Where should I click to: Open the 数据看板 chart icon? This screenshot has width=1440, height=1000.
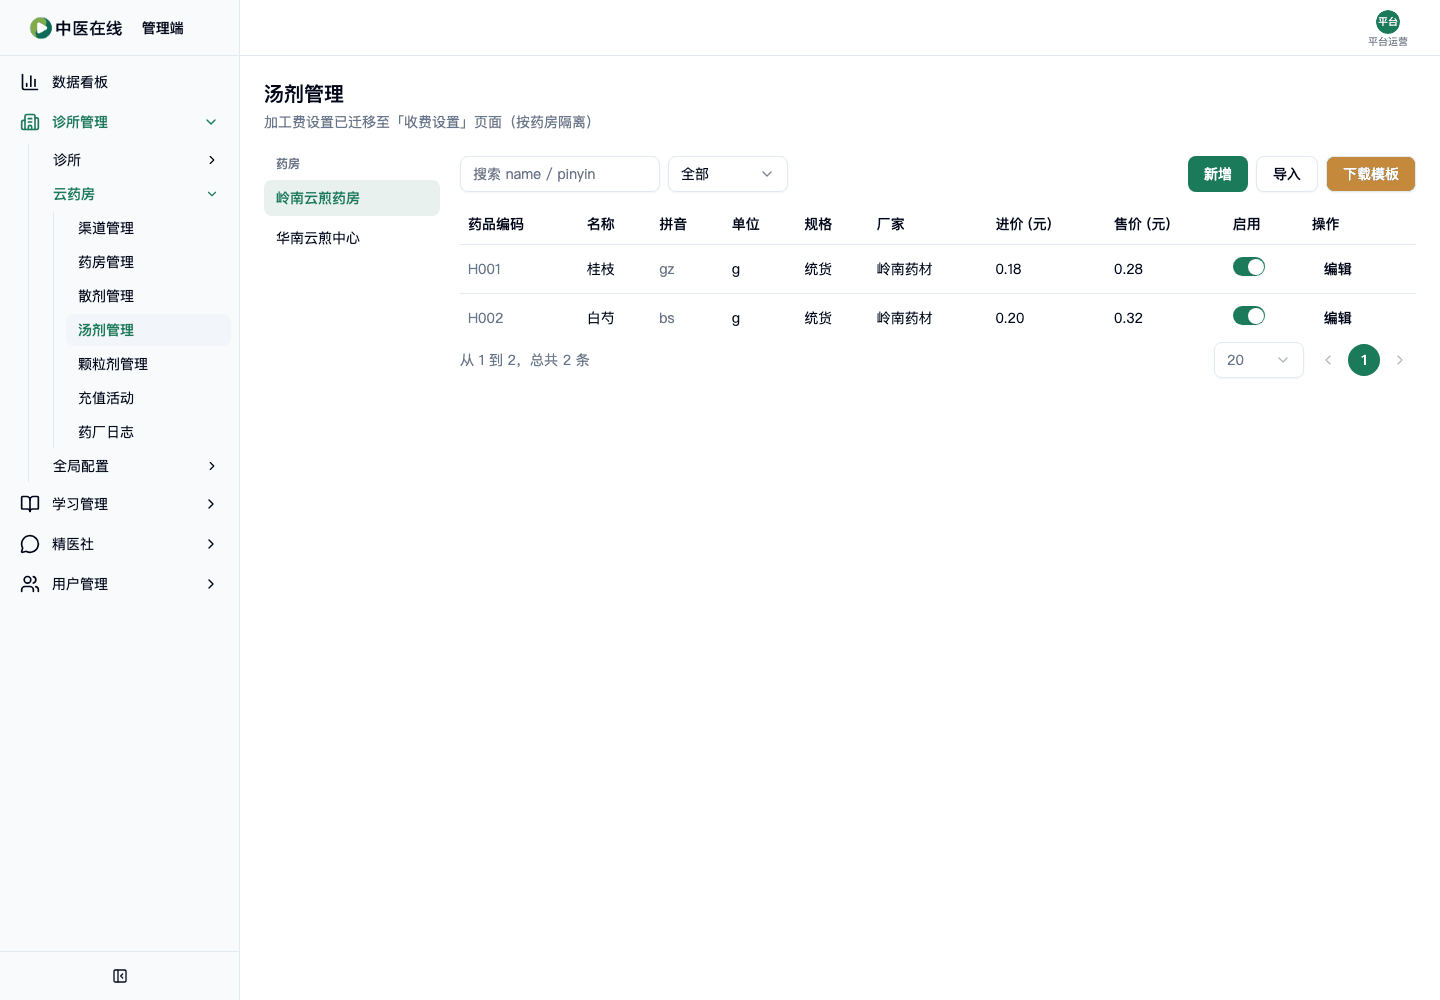30,82
